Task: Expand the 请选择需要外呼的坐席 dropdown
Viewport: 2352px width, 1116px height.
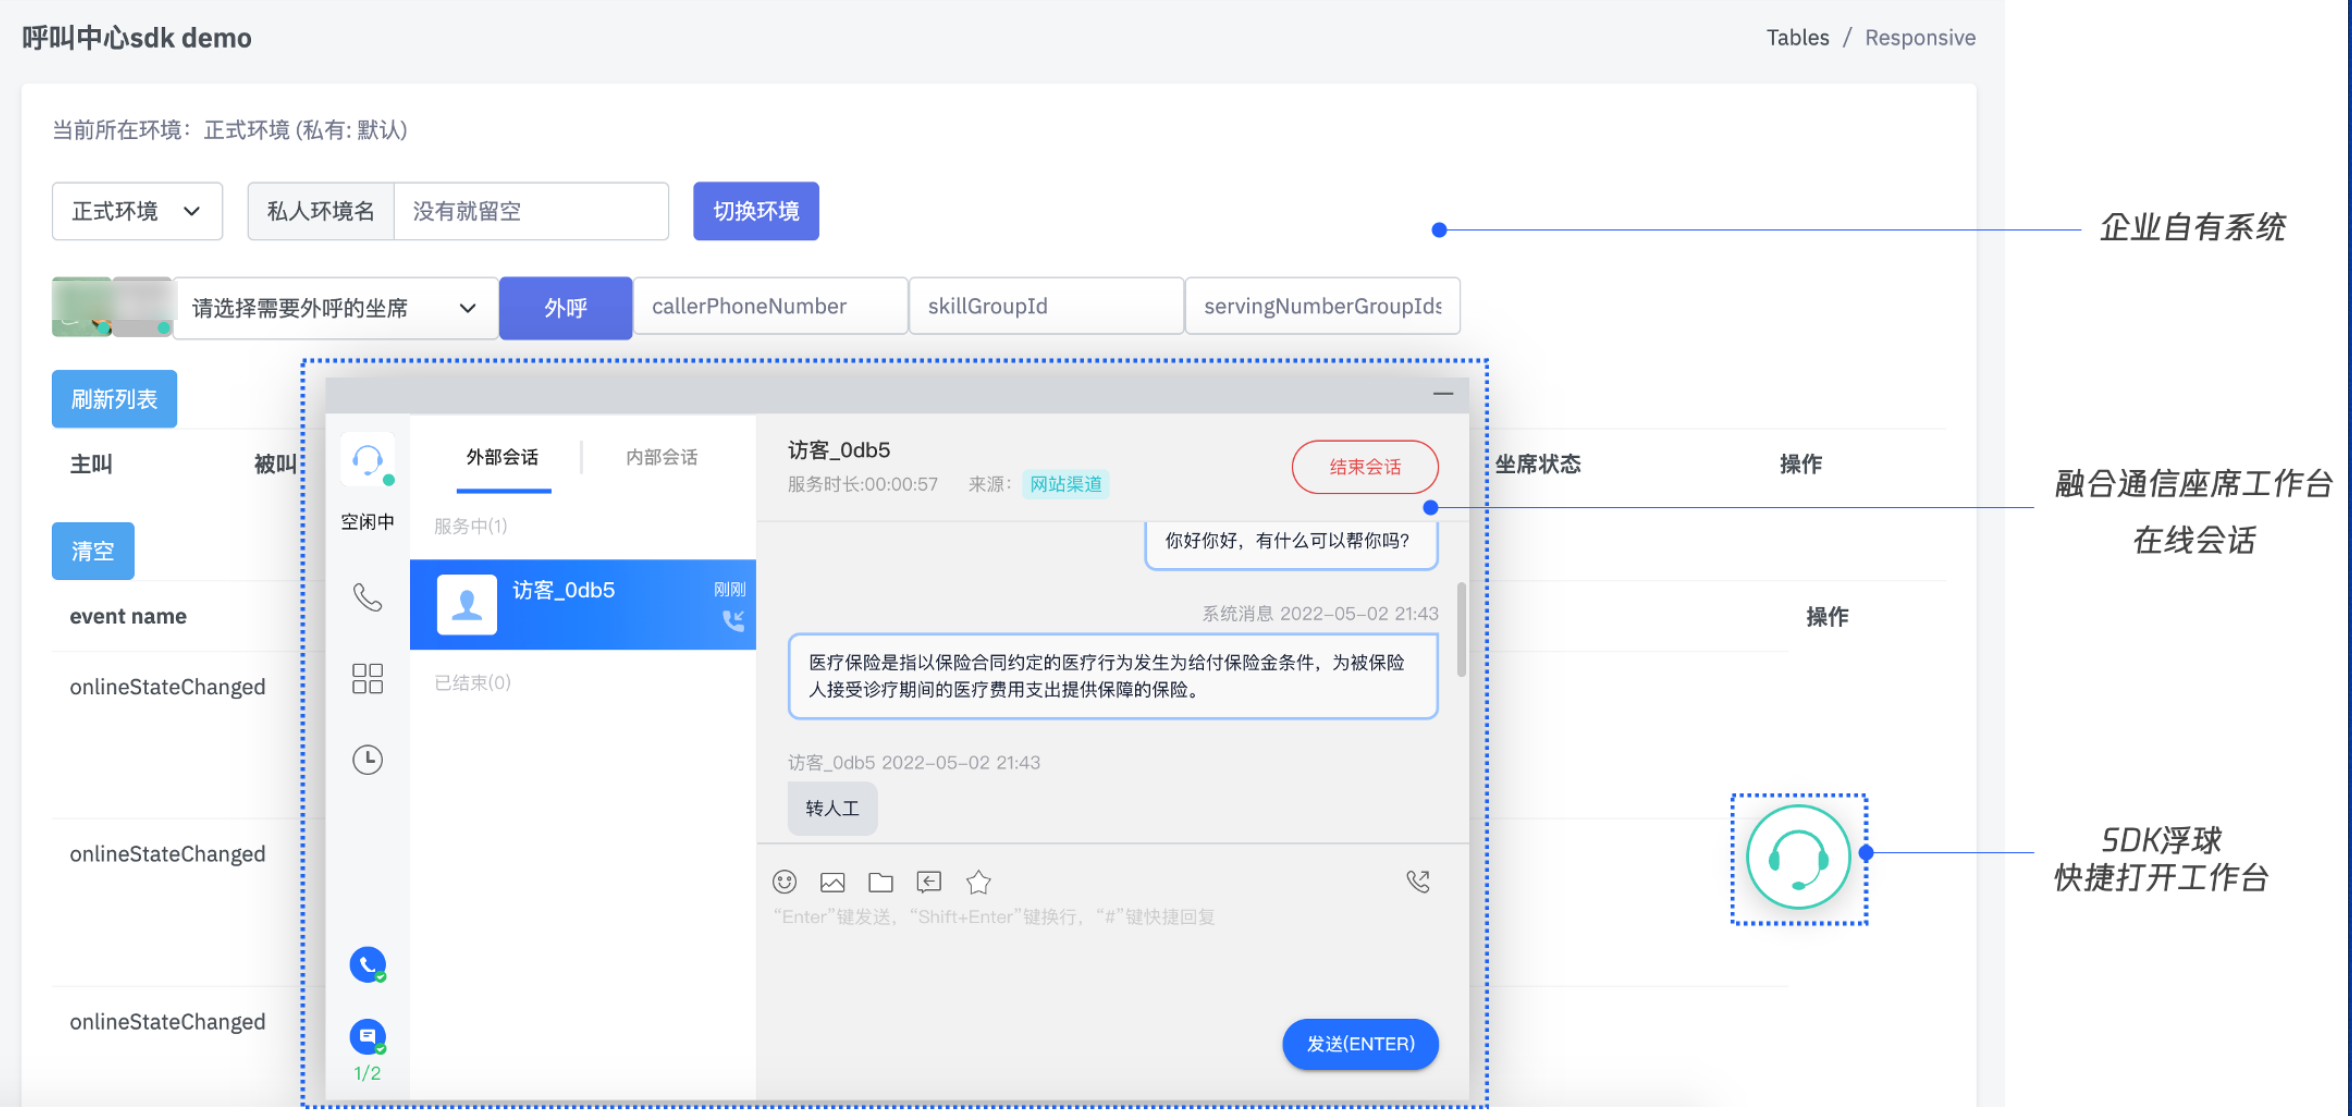Action: point(335,308)
